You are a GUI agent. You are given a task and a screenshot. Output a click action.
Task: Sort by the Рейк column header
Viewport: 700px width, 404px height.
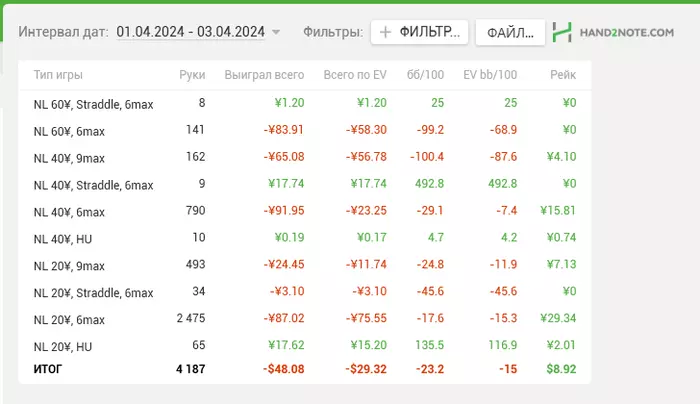(x=562, y=75)
